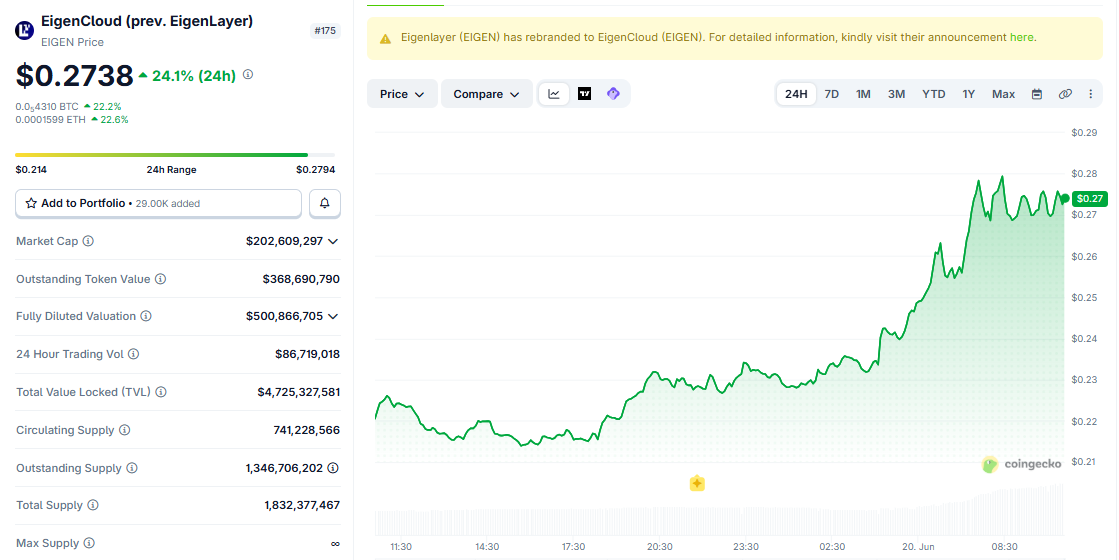Open the purple diamond chart icon
This screenshot has width=1119, height=560.
613,93
